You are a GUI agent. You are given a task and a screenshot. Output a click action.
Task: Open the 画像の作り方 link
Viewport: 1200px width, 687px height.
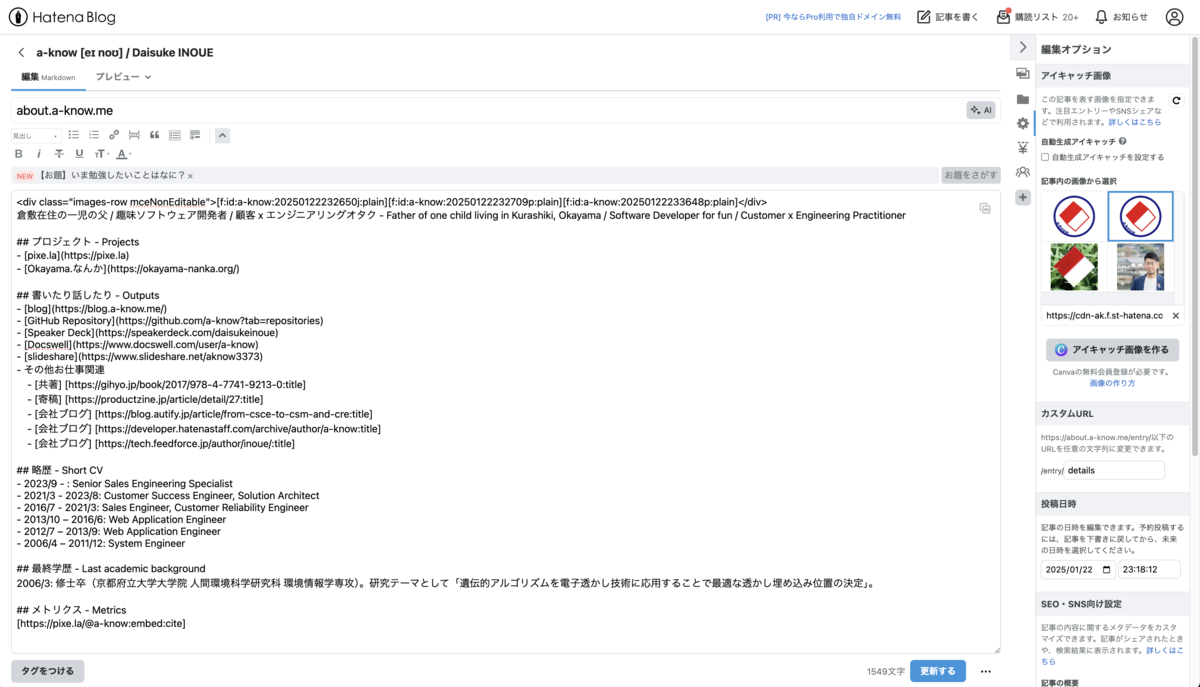coord(1112,383)
